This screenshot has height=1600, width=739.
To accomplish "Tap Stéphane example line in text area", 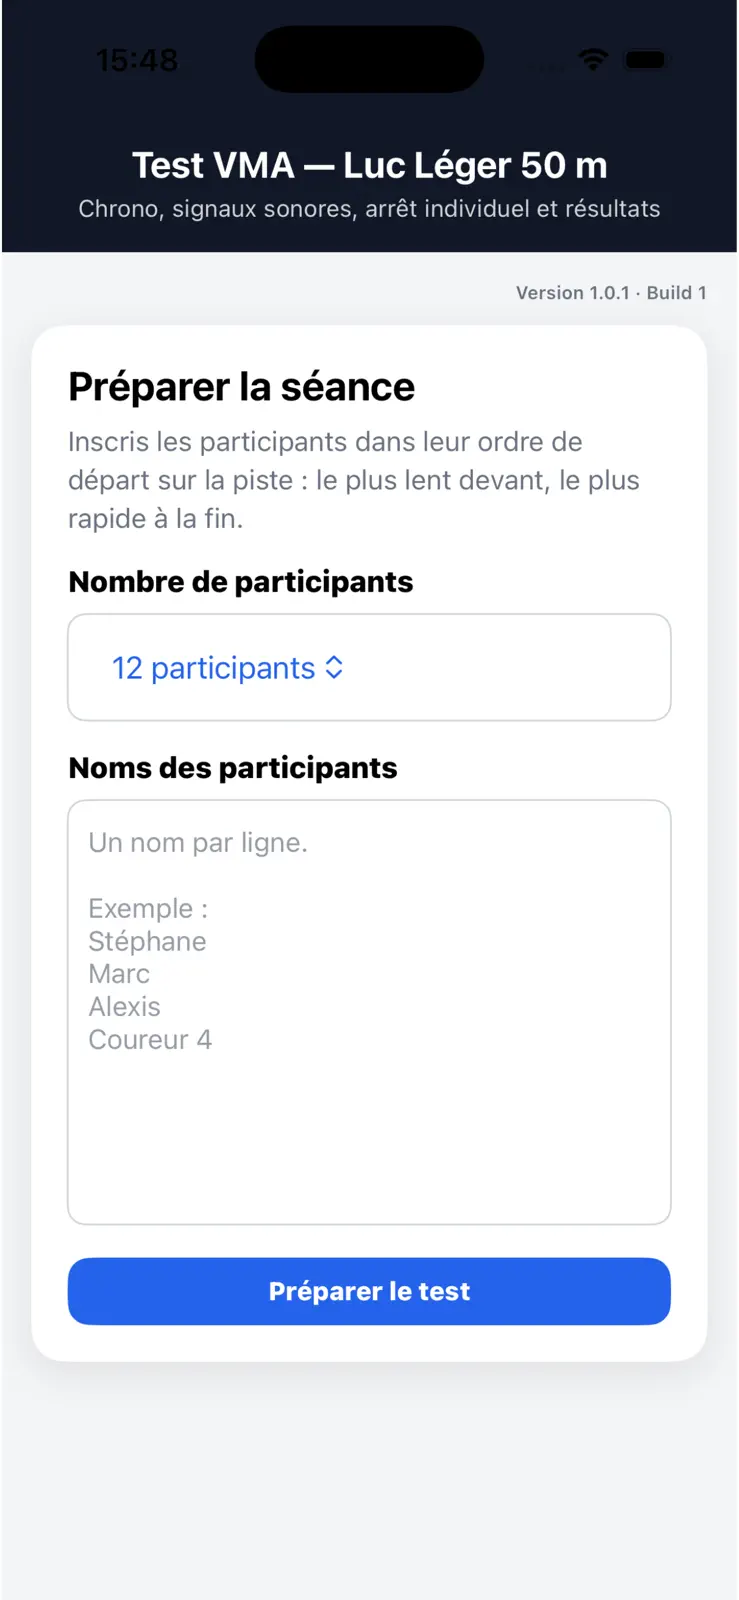I will [147, 941].
